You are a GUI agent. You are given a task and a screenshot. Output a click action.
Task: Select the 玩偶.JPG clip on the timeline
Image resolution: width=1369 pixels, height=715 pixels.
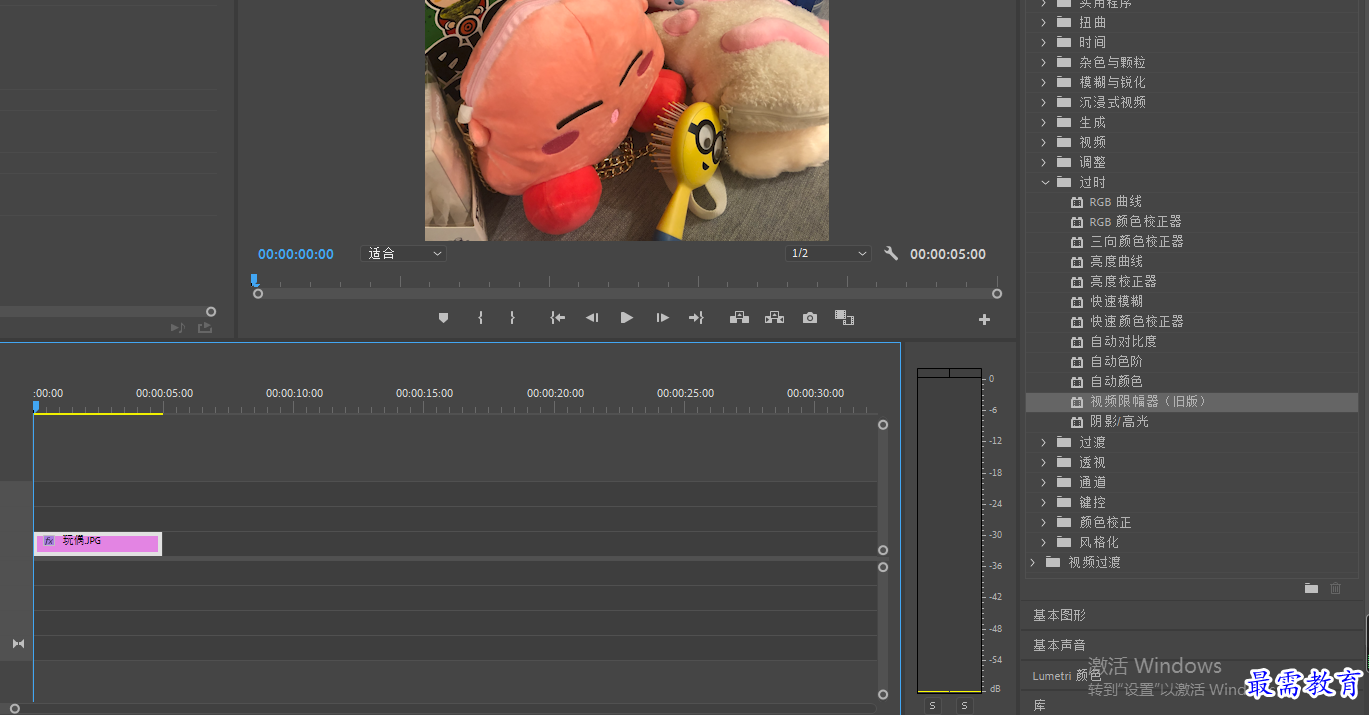tap(98, 543)
